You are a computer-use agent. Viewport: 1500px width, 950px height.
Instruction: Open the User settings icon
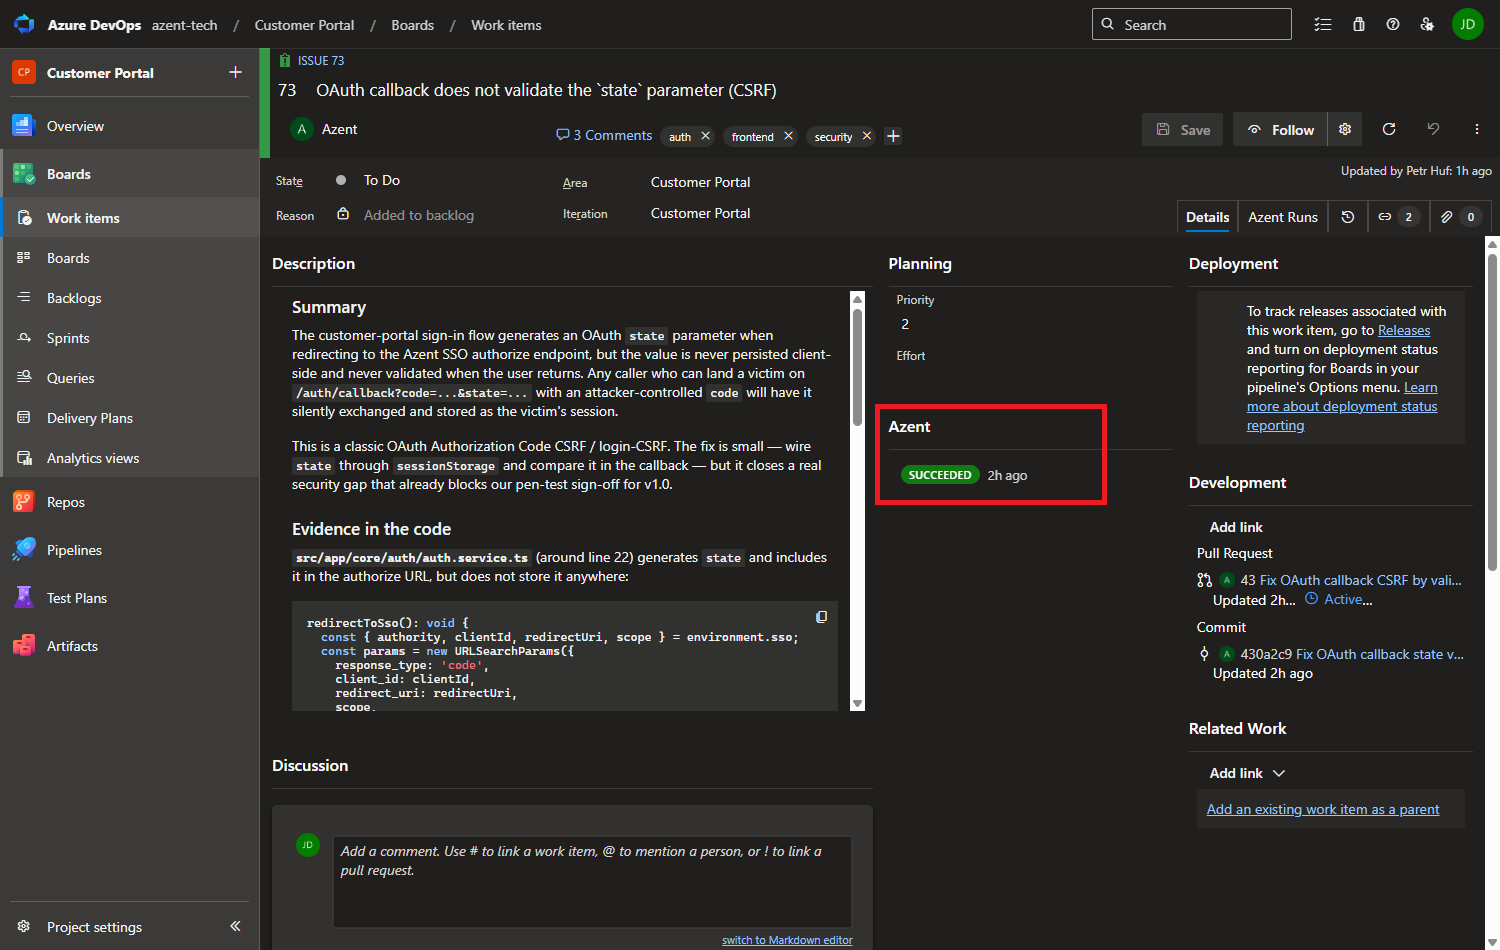[1427, 24]
